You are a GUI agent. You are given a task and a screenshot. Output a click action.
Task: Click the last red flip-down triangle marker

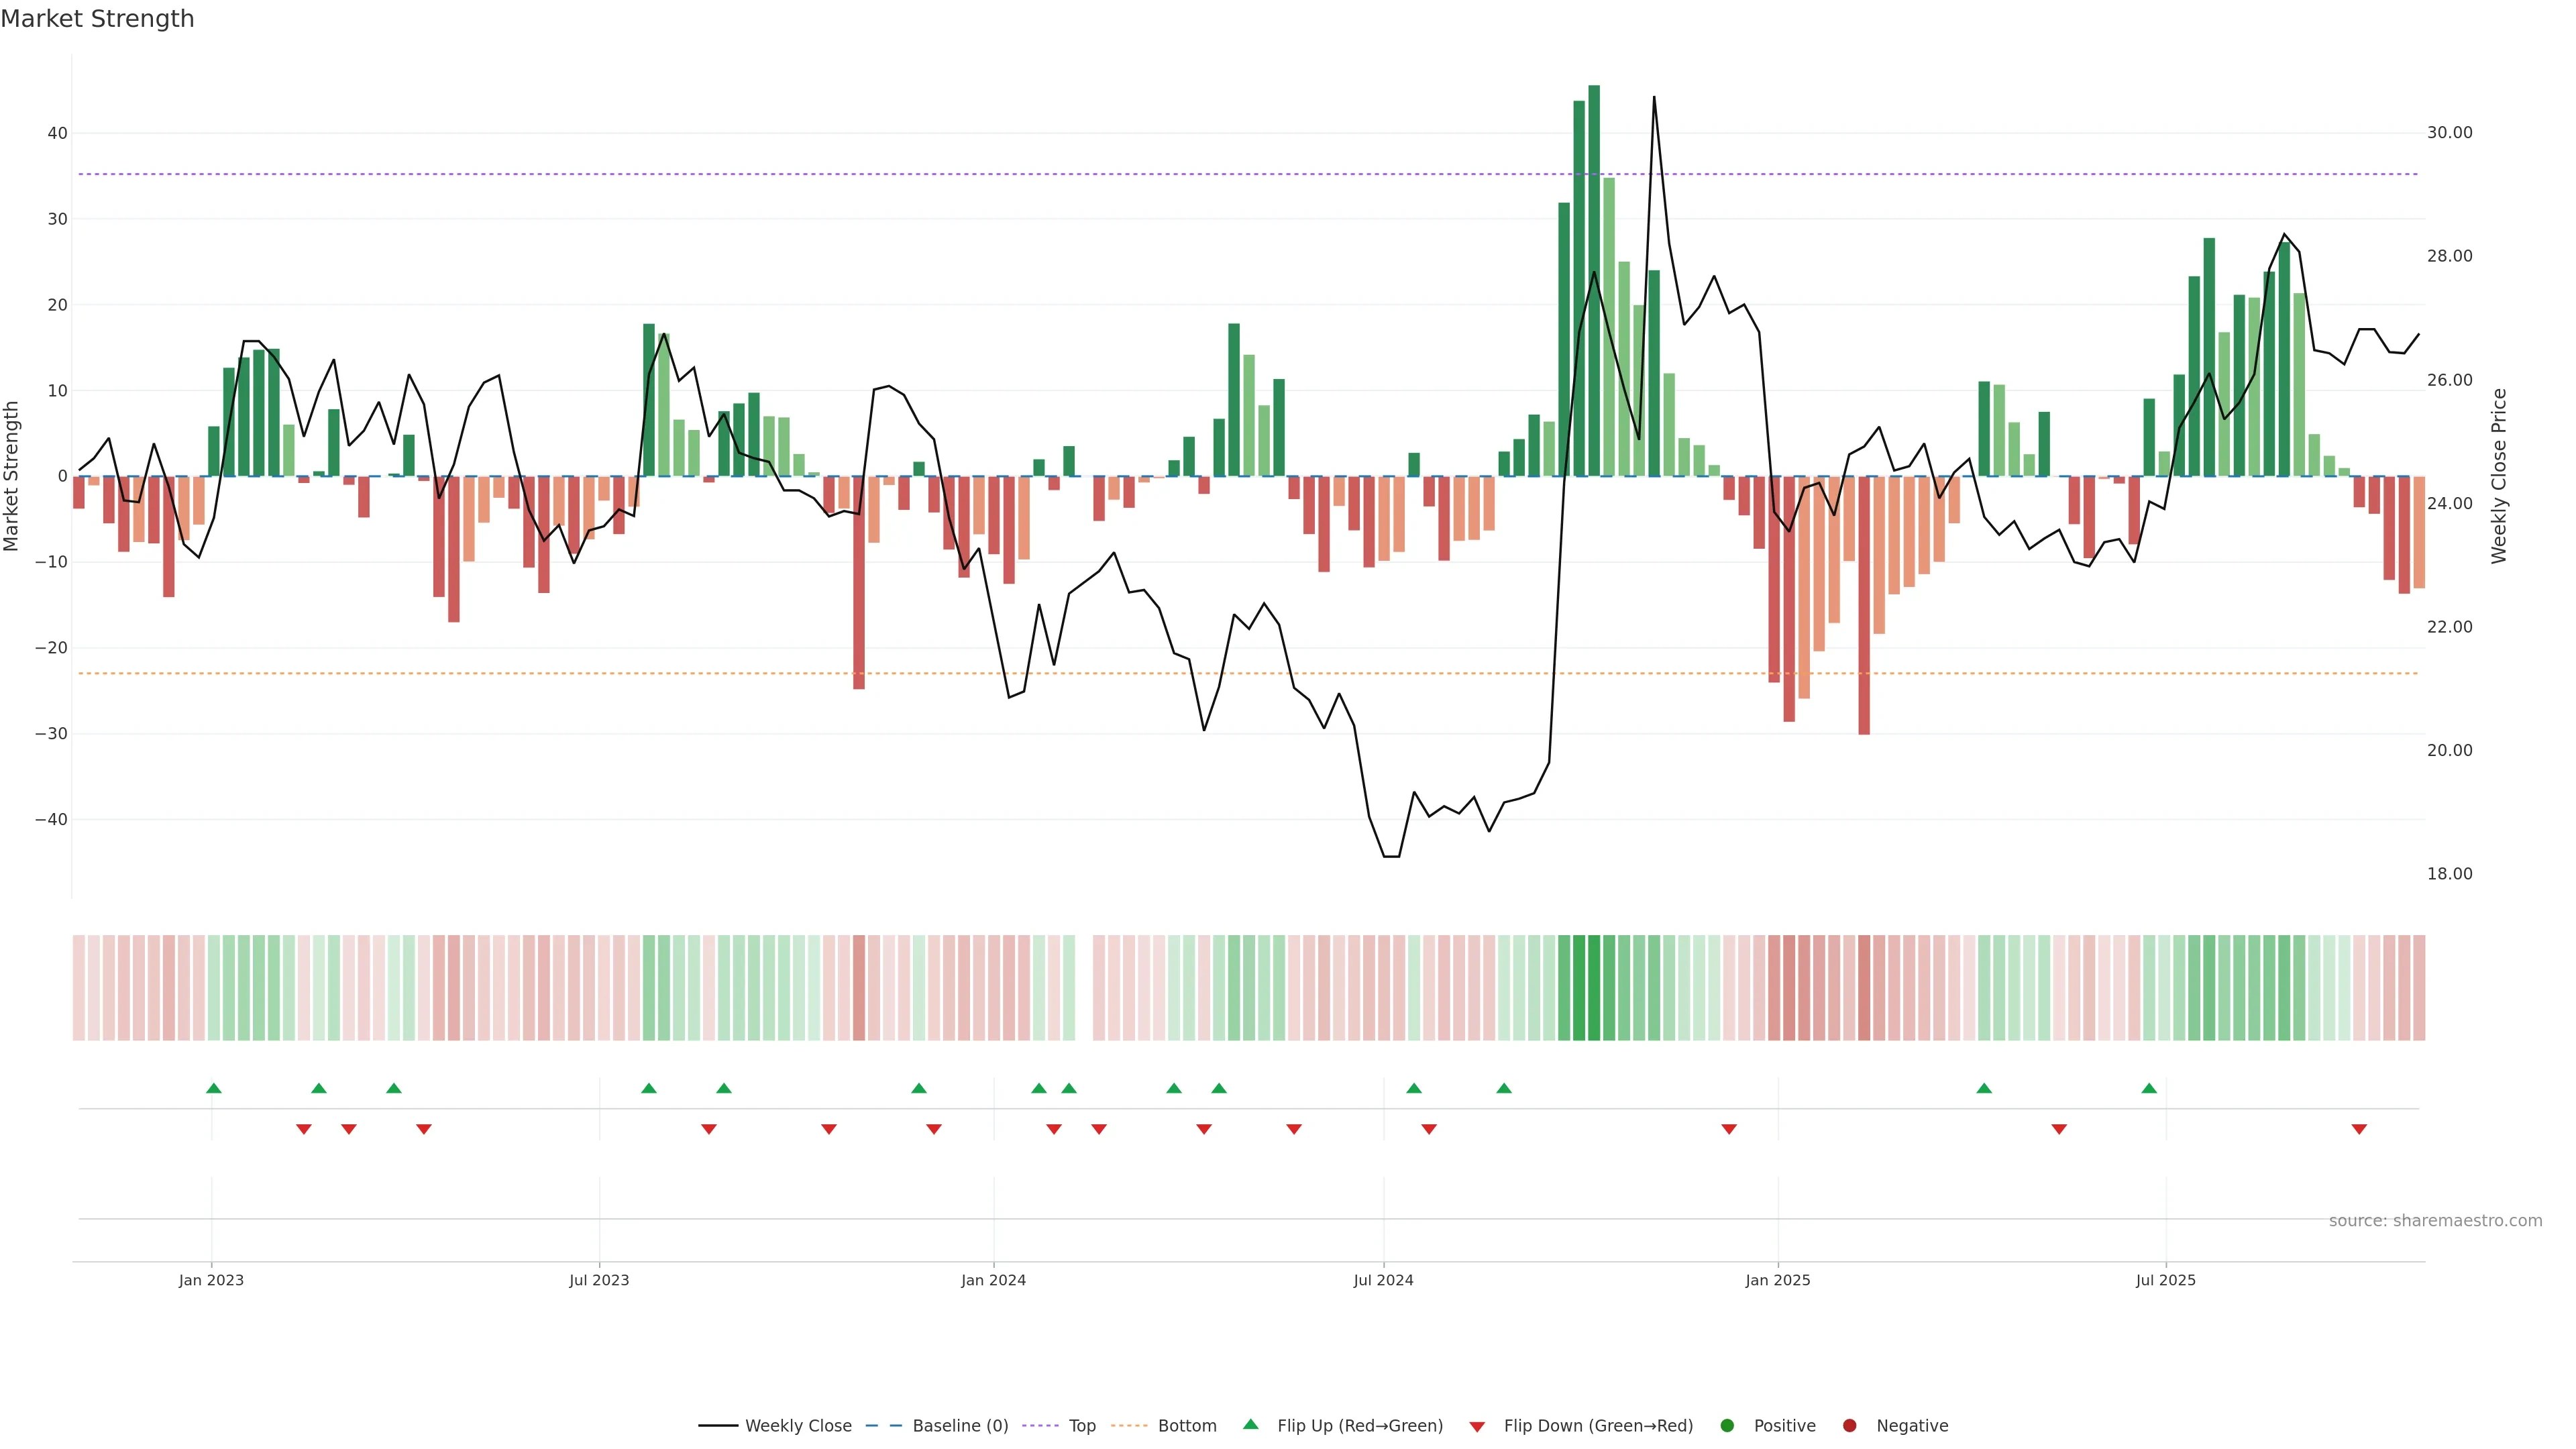(x=2359, y=1129)
